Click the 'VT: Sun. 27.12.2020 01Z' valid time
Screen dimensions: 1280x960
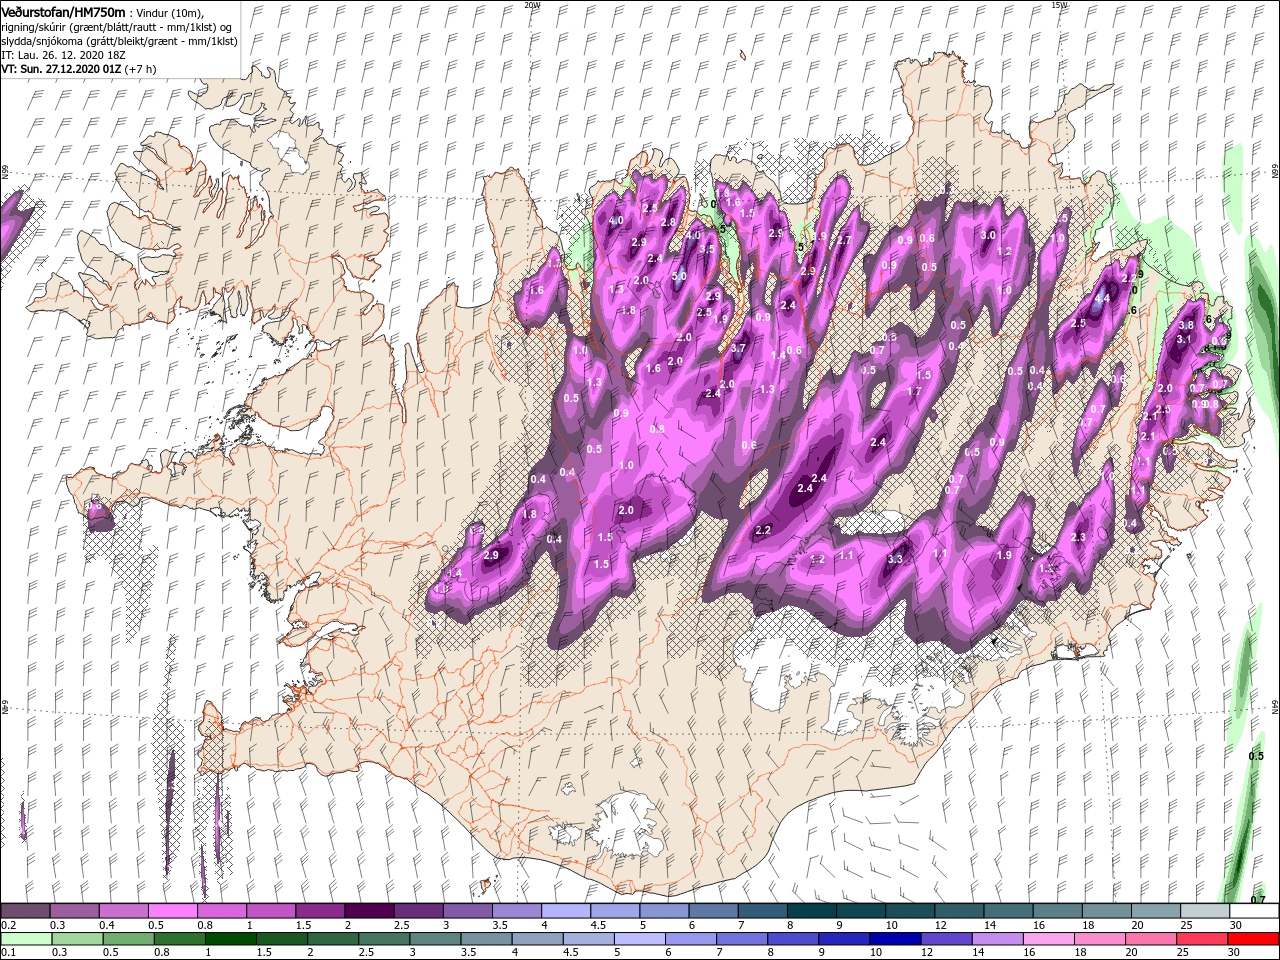[60, 70]
